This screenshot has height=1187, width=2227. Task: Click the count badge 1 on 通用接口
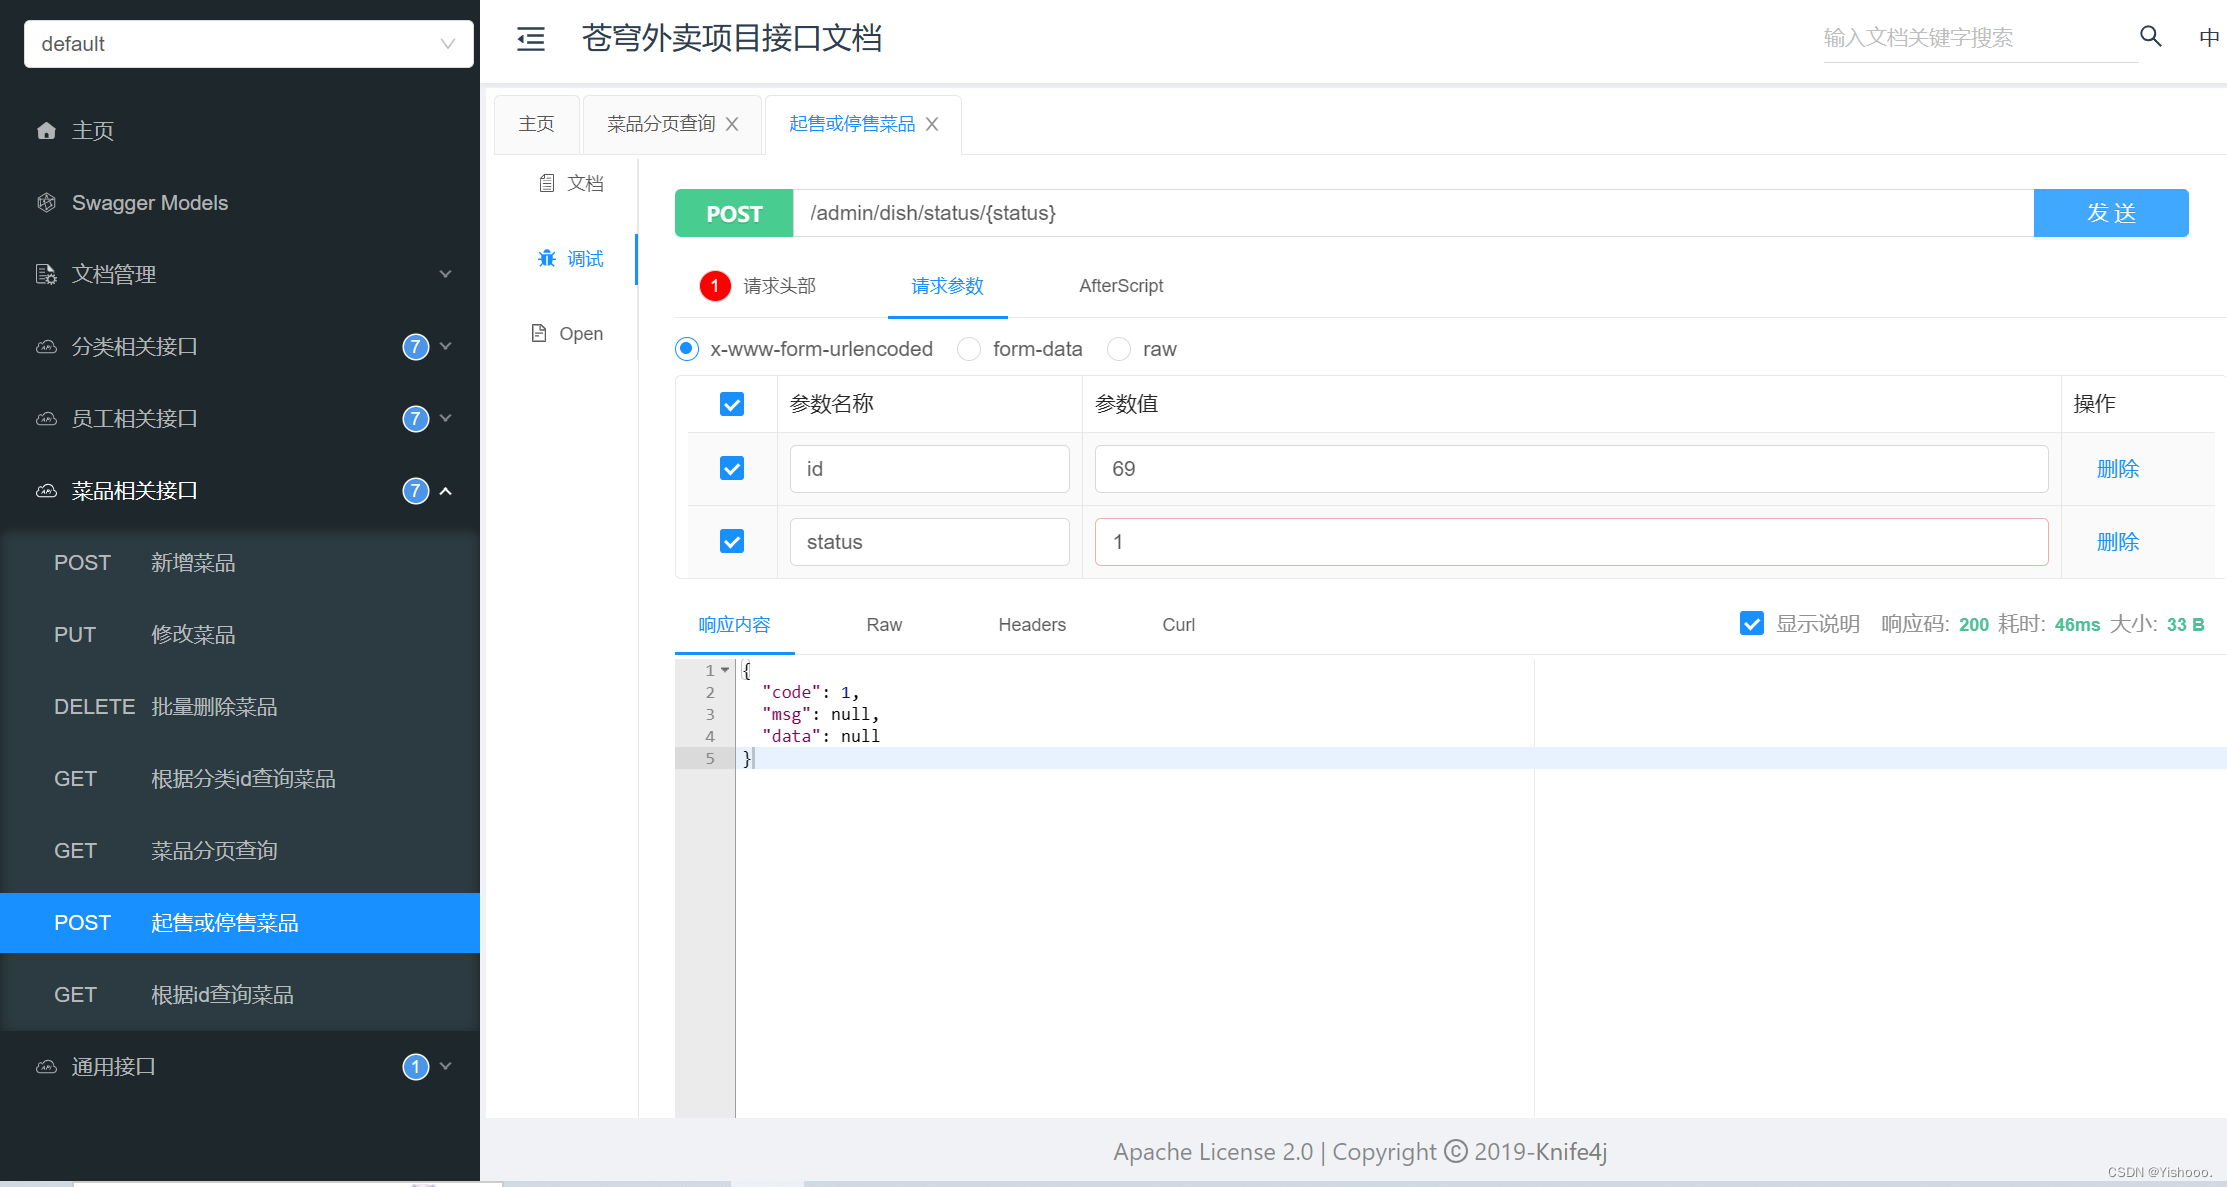416,1067
